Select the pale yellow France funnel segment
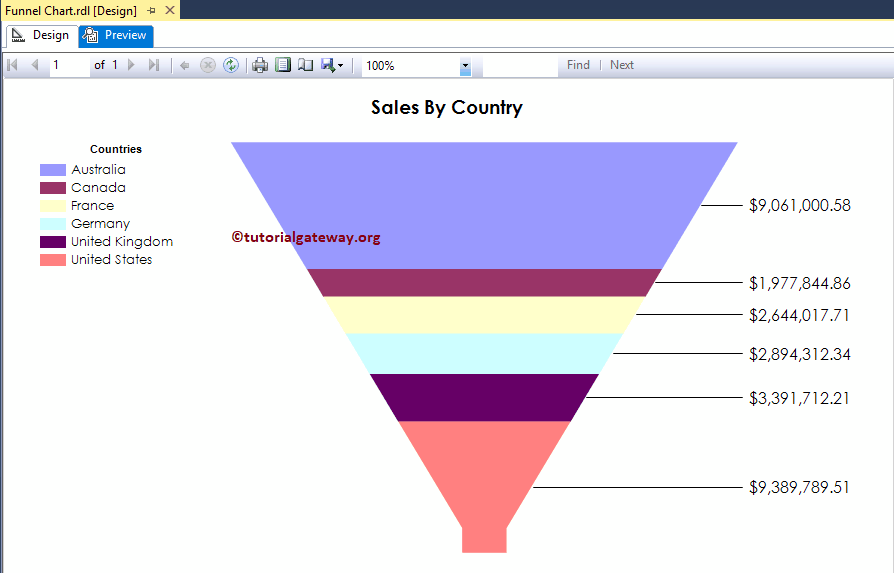The image size is (894, 573). 484,315
